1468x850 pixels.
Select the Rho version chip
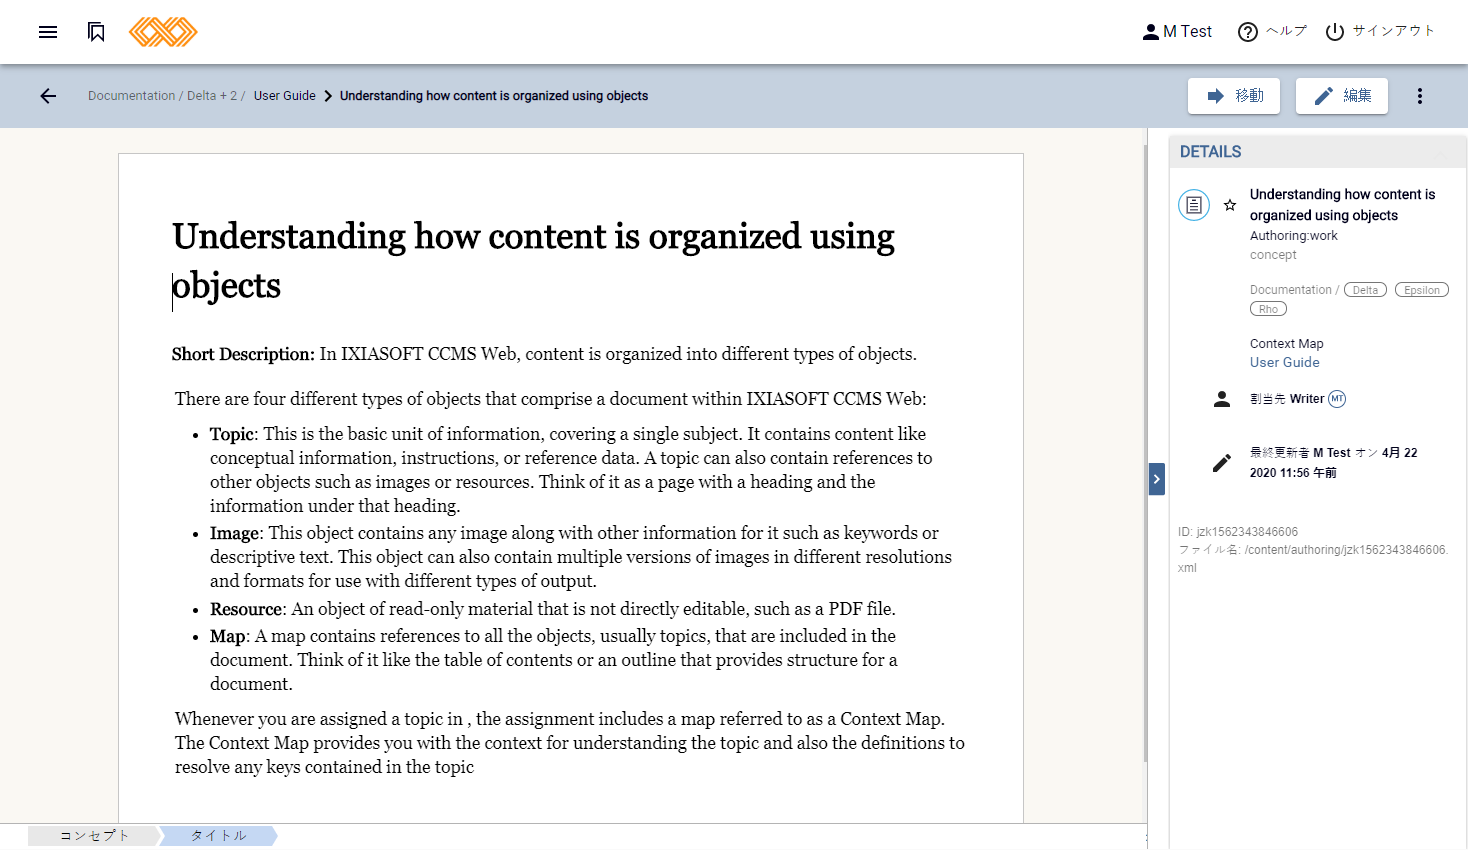(x=1268, y=309)
